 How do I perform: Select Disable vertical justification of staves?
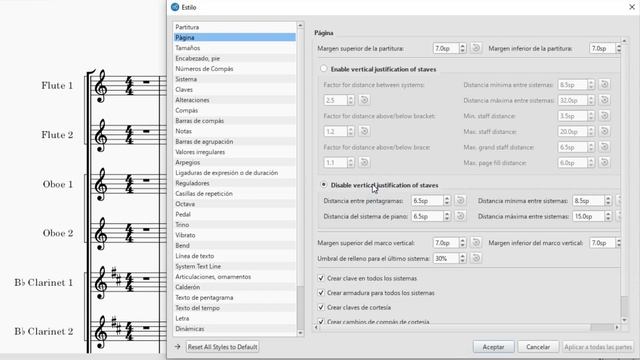click(x=324, y=185)
